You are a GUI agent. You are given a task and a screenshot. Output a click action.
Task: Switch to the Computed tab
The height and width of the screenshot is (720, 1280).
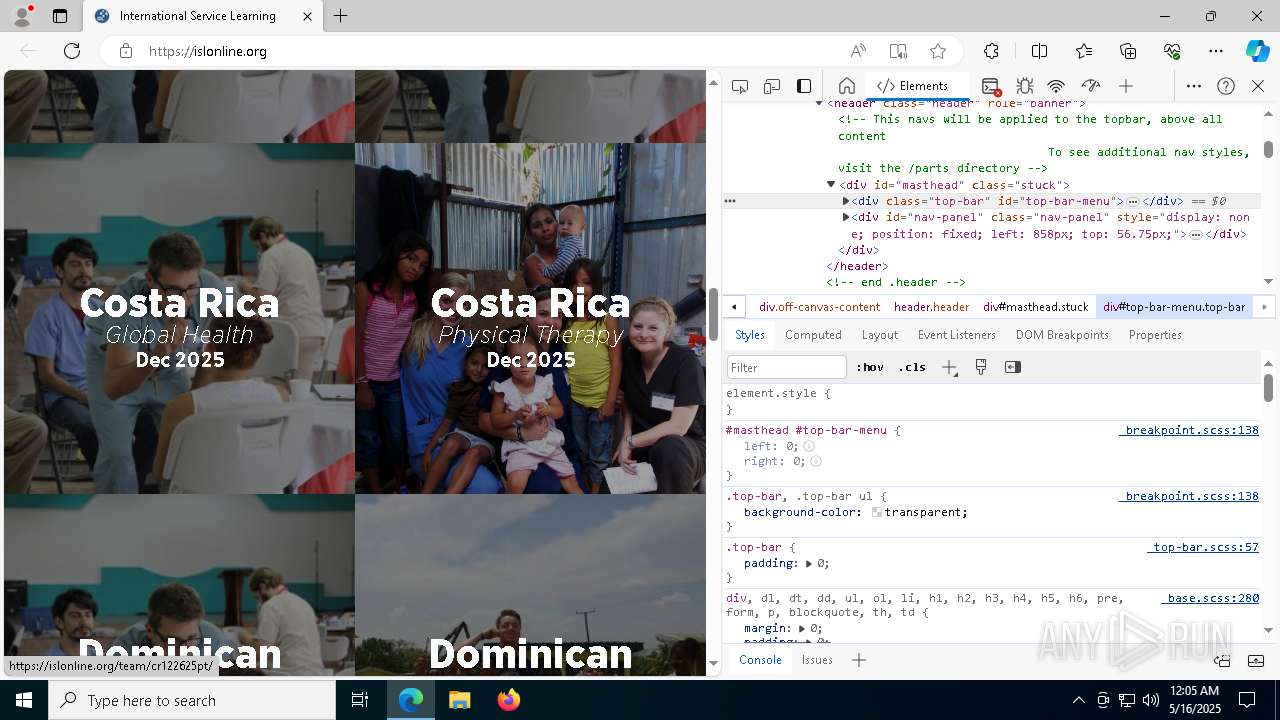pyautogui.click(x=813, y=335)
